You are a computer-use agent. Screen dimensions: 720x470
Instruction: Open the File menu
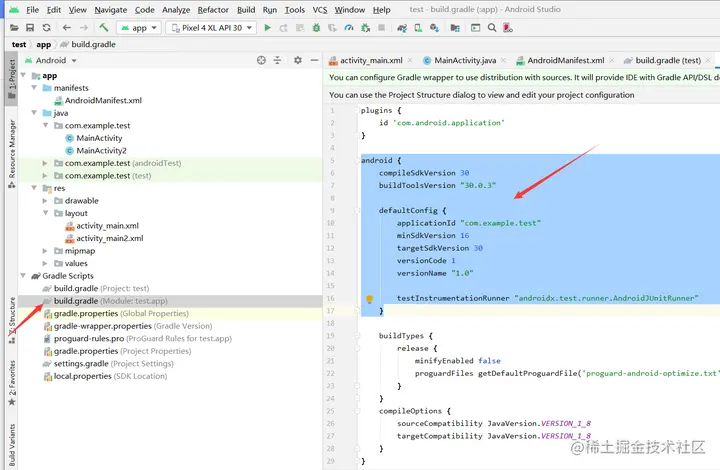[x=32, y=9]
